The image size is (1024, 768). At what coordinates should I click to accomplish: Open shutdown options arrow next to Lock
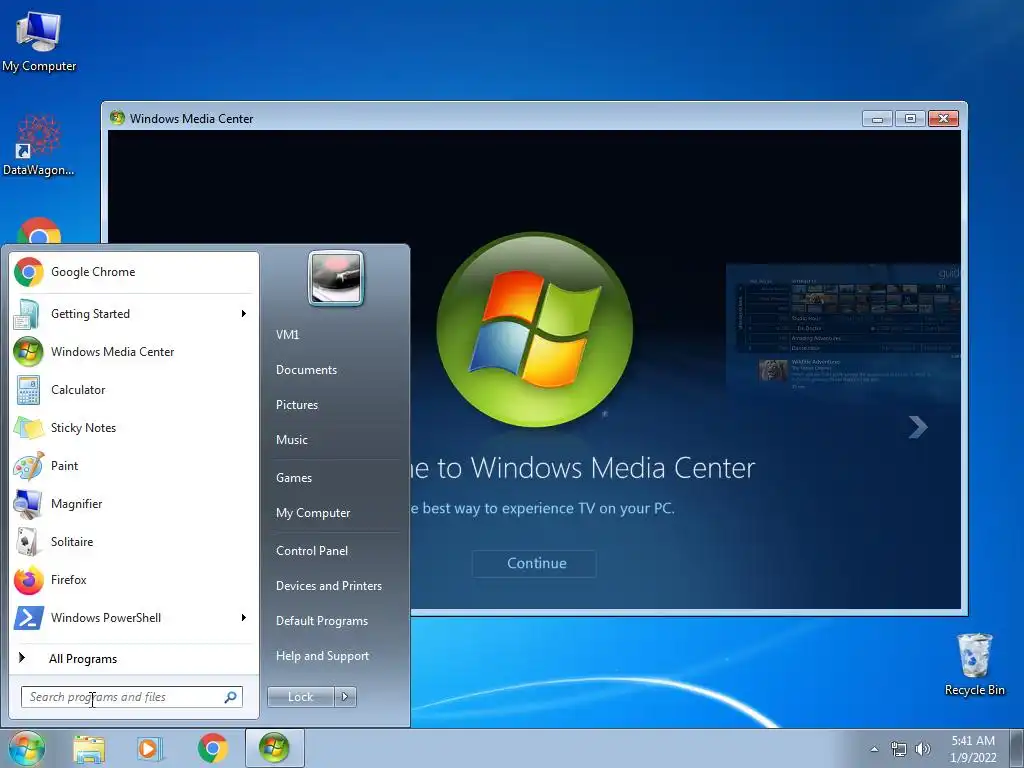click(x=345, y=697)
